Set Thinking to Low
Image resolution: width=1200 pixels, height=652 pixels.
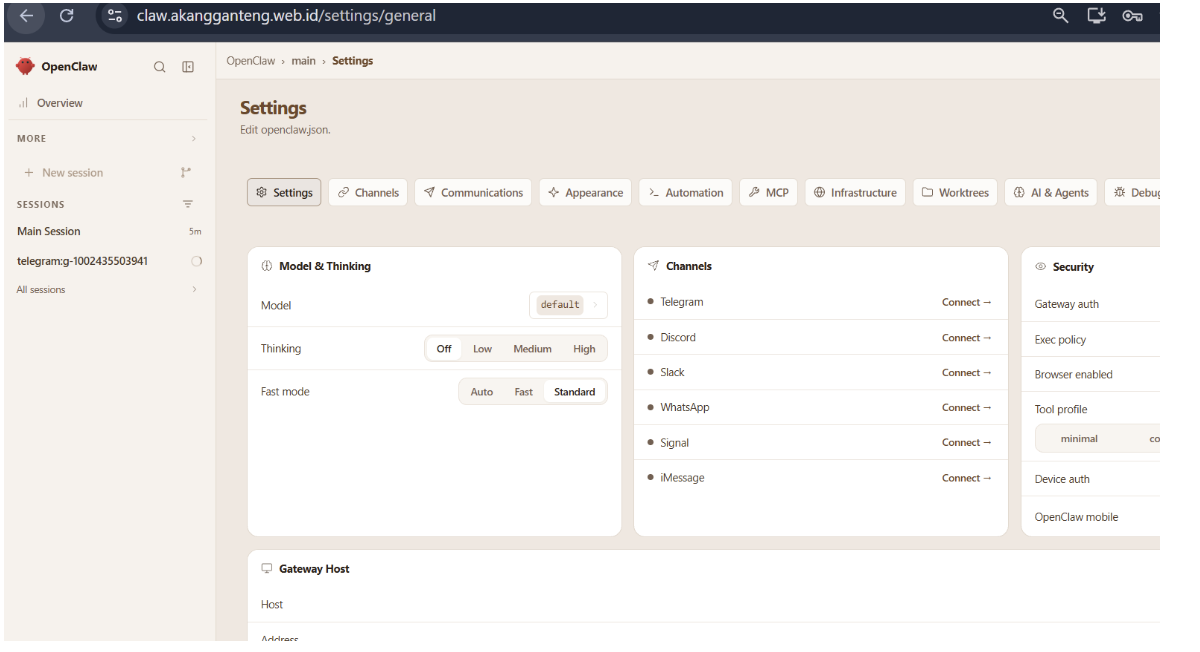pyautogui.click(x=483, y=349)
